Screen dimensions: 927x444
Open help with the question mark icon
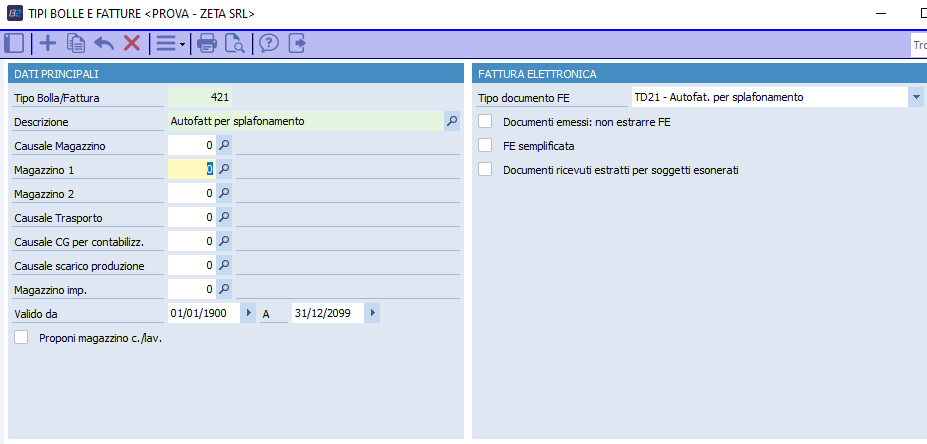click(269, 43)
